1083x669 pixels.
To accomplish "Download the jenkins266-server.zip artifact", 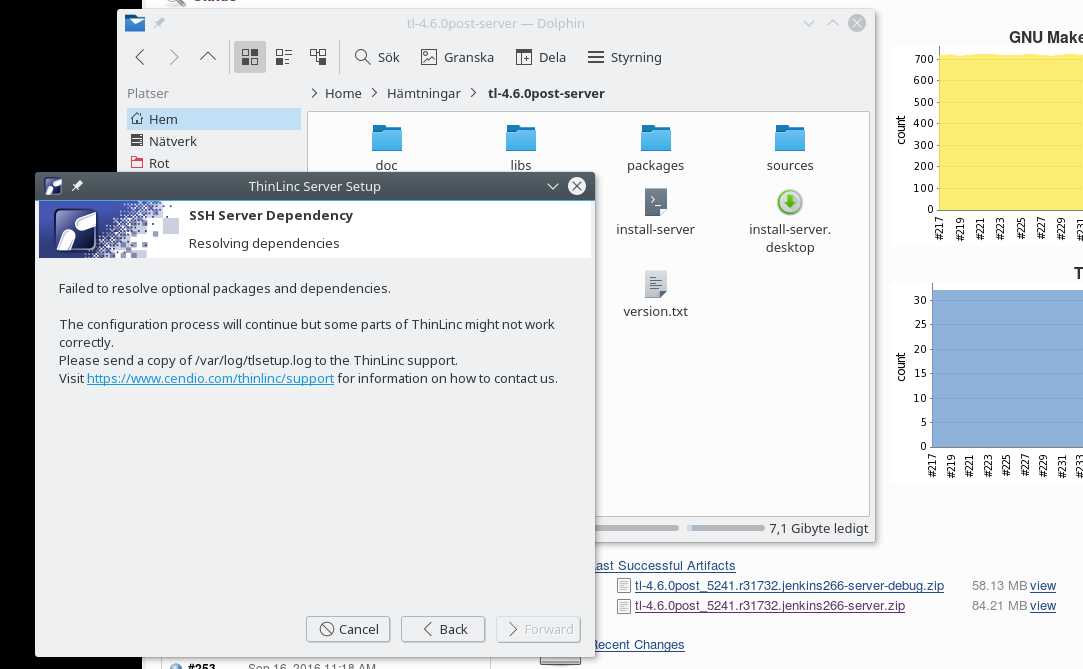I will pyautogui.click(x=770, y=605).
